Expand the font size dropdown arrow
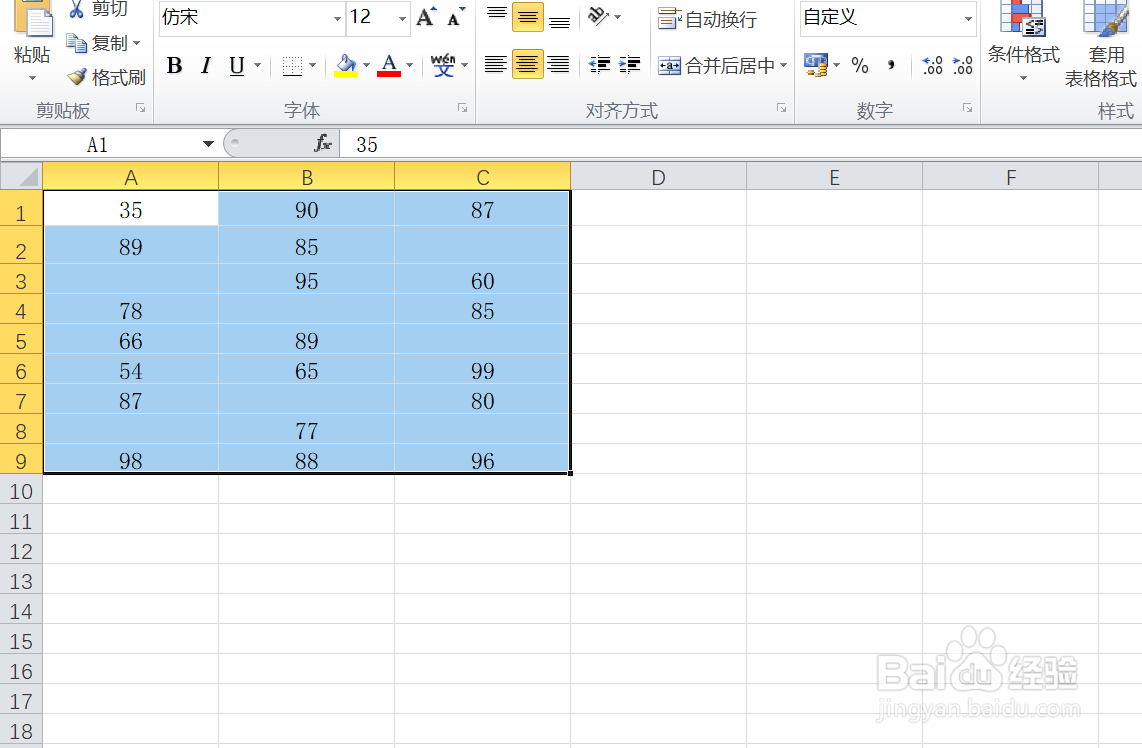The width and height of the screenshot is (1142, 748). pos(403,18)
